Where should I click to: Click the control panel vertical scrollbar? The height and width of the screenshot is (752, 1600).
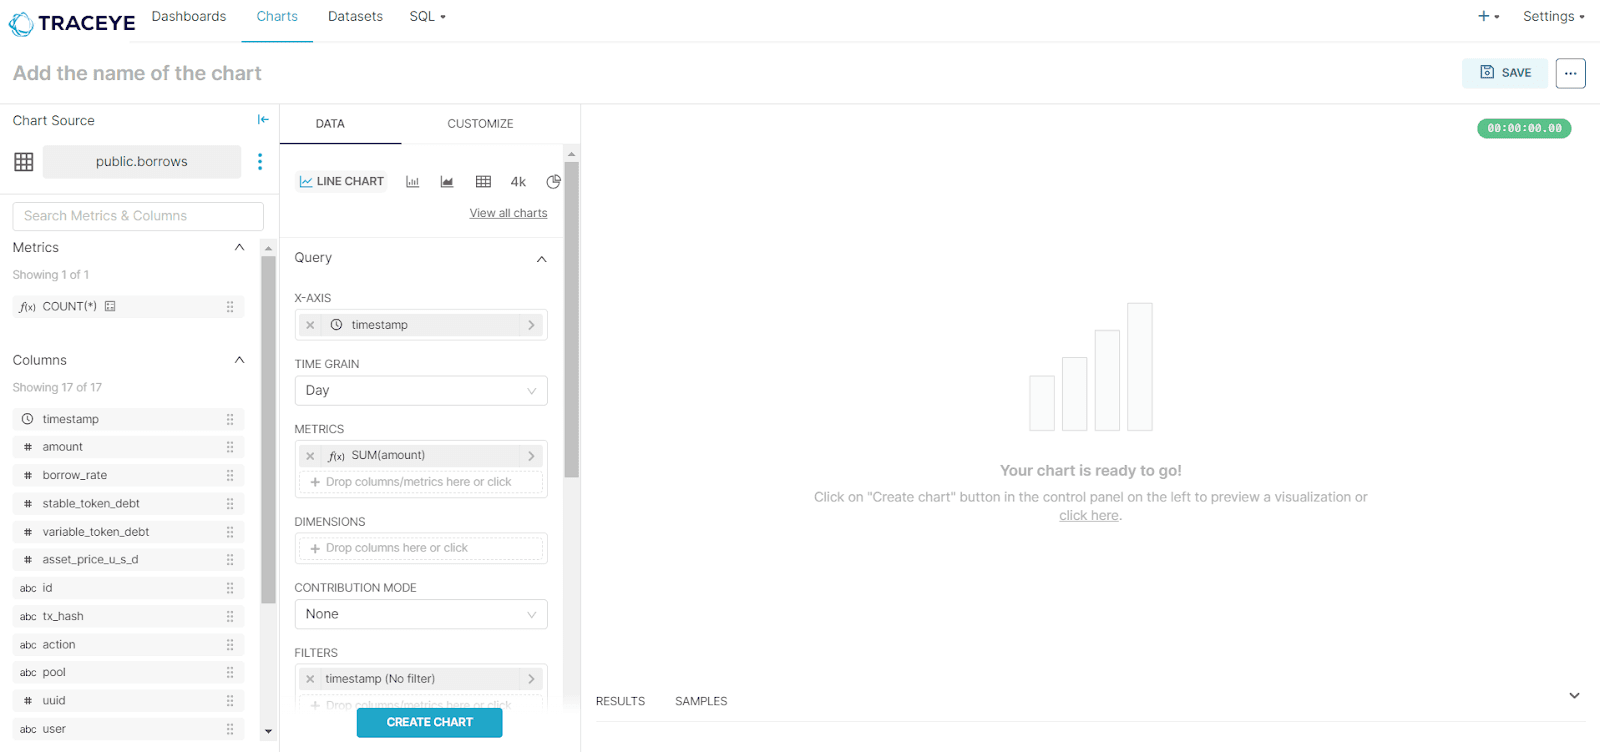click(x=572, y=320)
